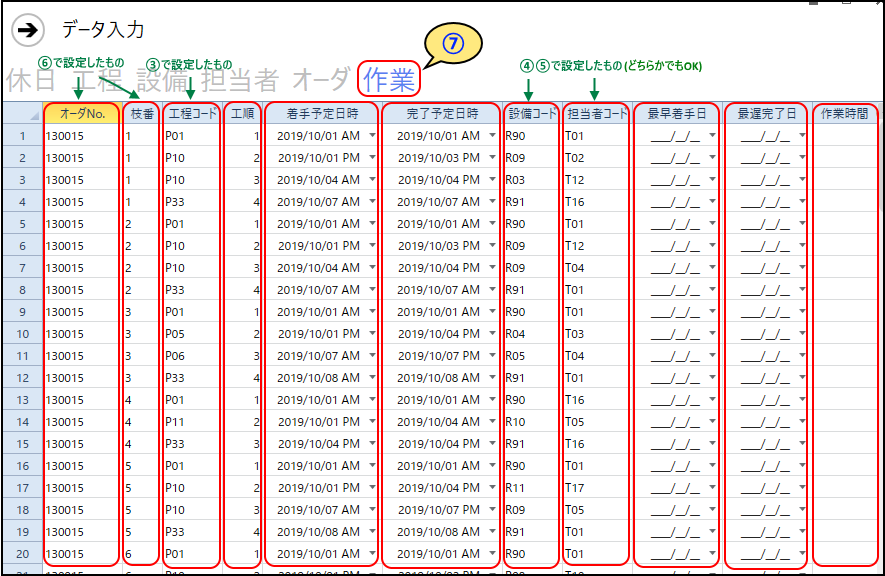Expand 完了予定日時 dropdown in row 5
This screenshot has height=576, width=885.
pos(492,224)
